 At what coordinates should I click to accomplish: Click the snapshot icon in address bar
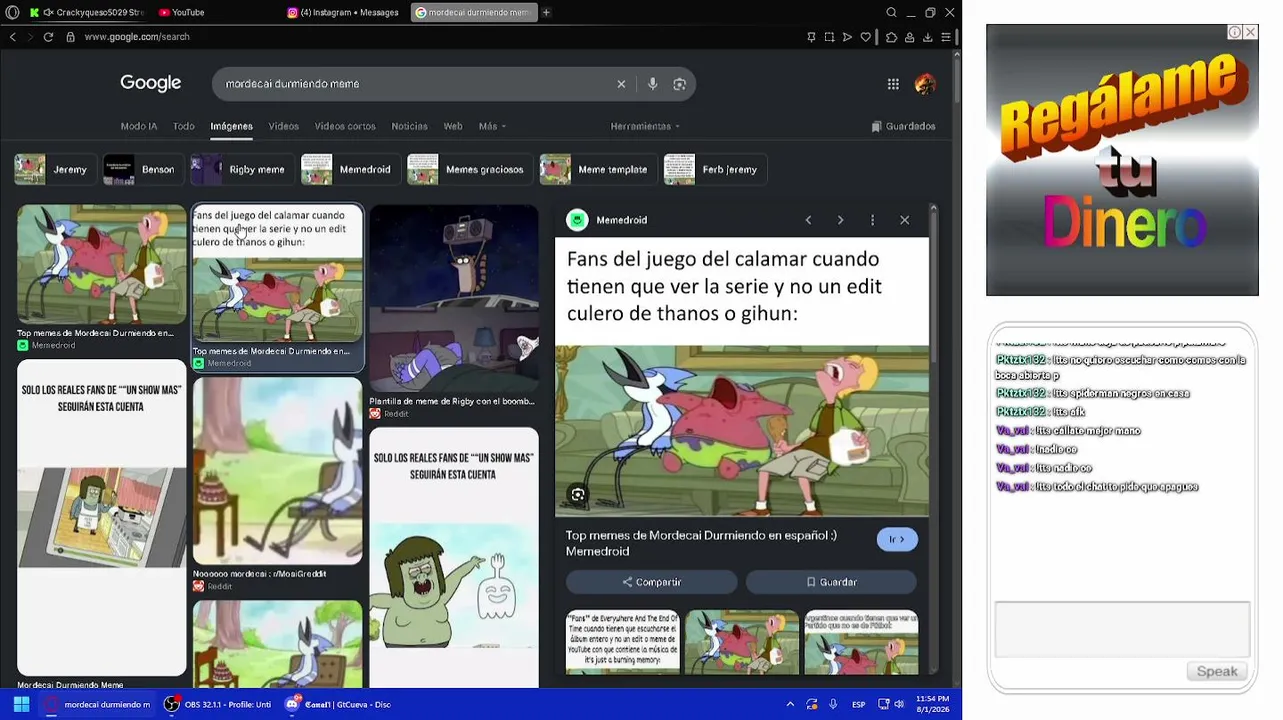pyautogui.click(x=829, y=37)
